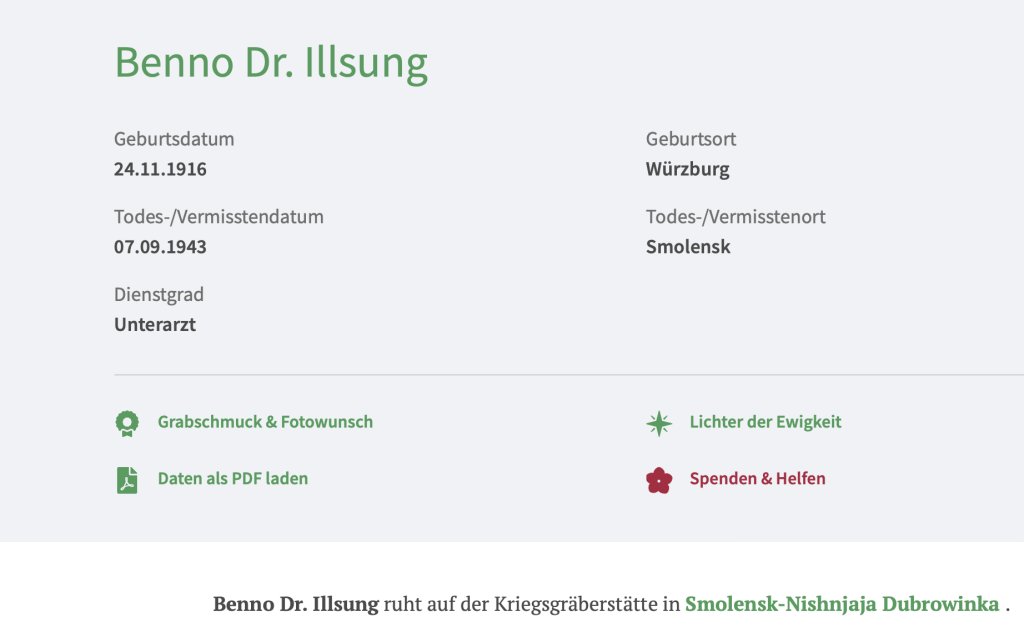This screenshot has width=1024, height=642.
Task: Click the Geburtsort field label
Action: (x=691, y=139)
